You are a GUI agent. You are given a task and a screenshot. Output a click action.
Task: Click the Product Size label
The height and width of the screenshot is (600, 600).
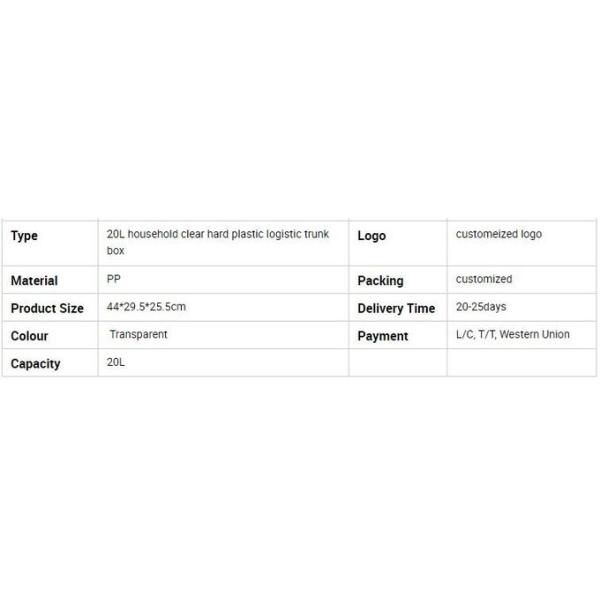47,309
